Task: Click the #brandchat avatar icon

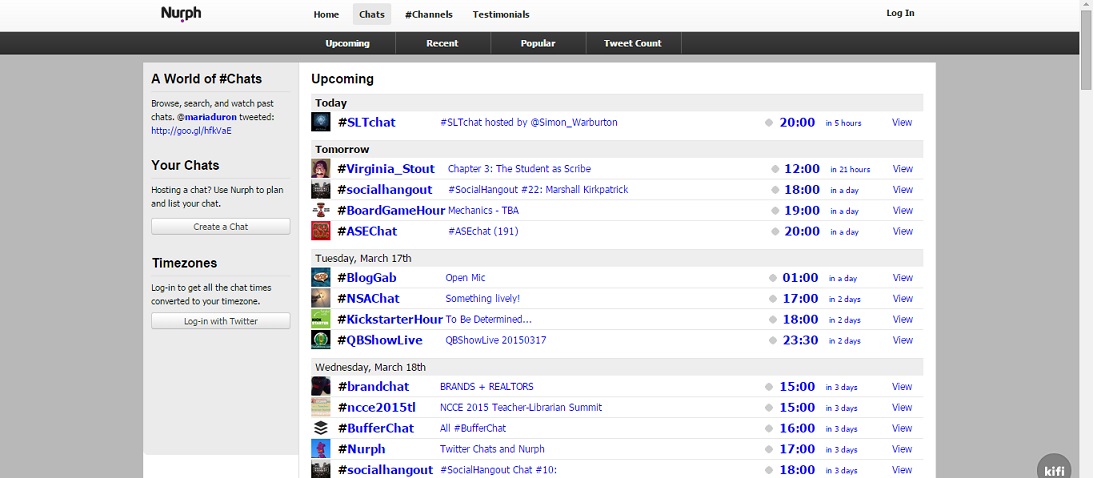Action: coord(320,386)
